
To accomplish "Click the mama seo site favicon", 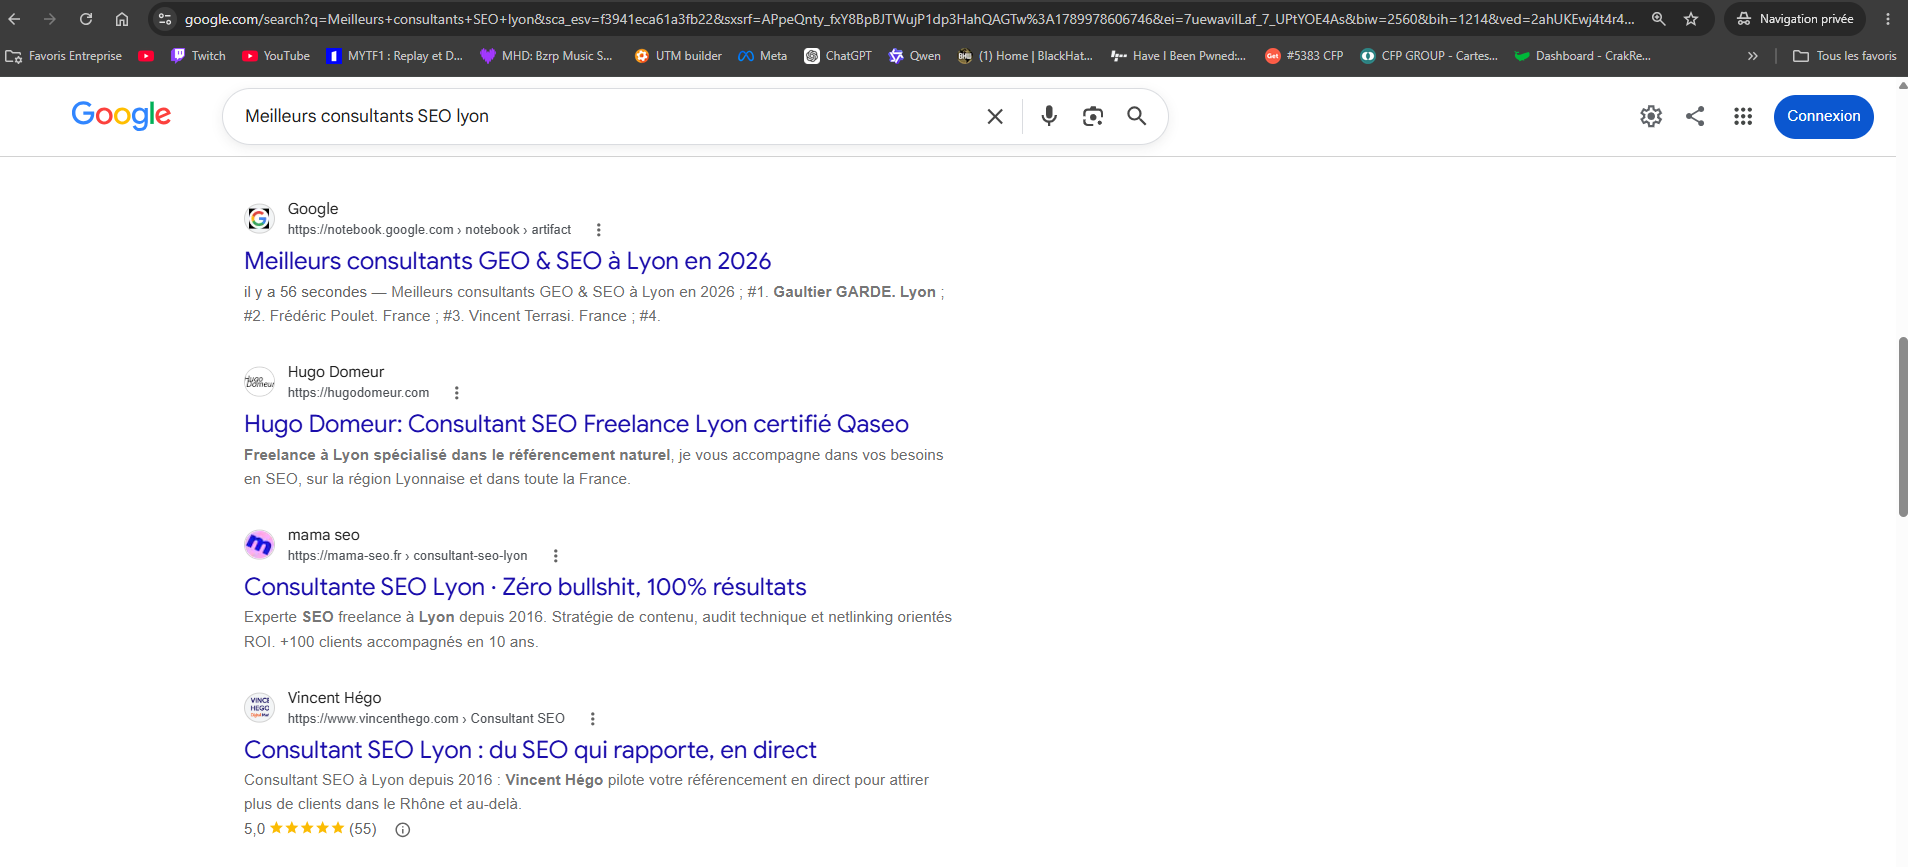I will pos(260,544).
